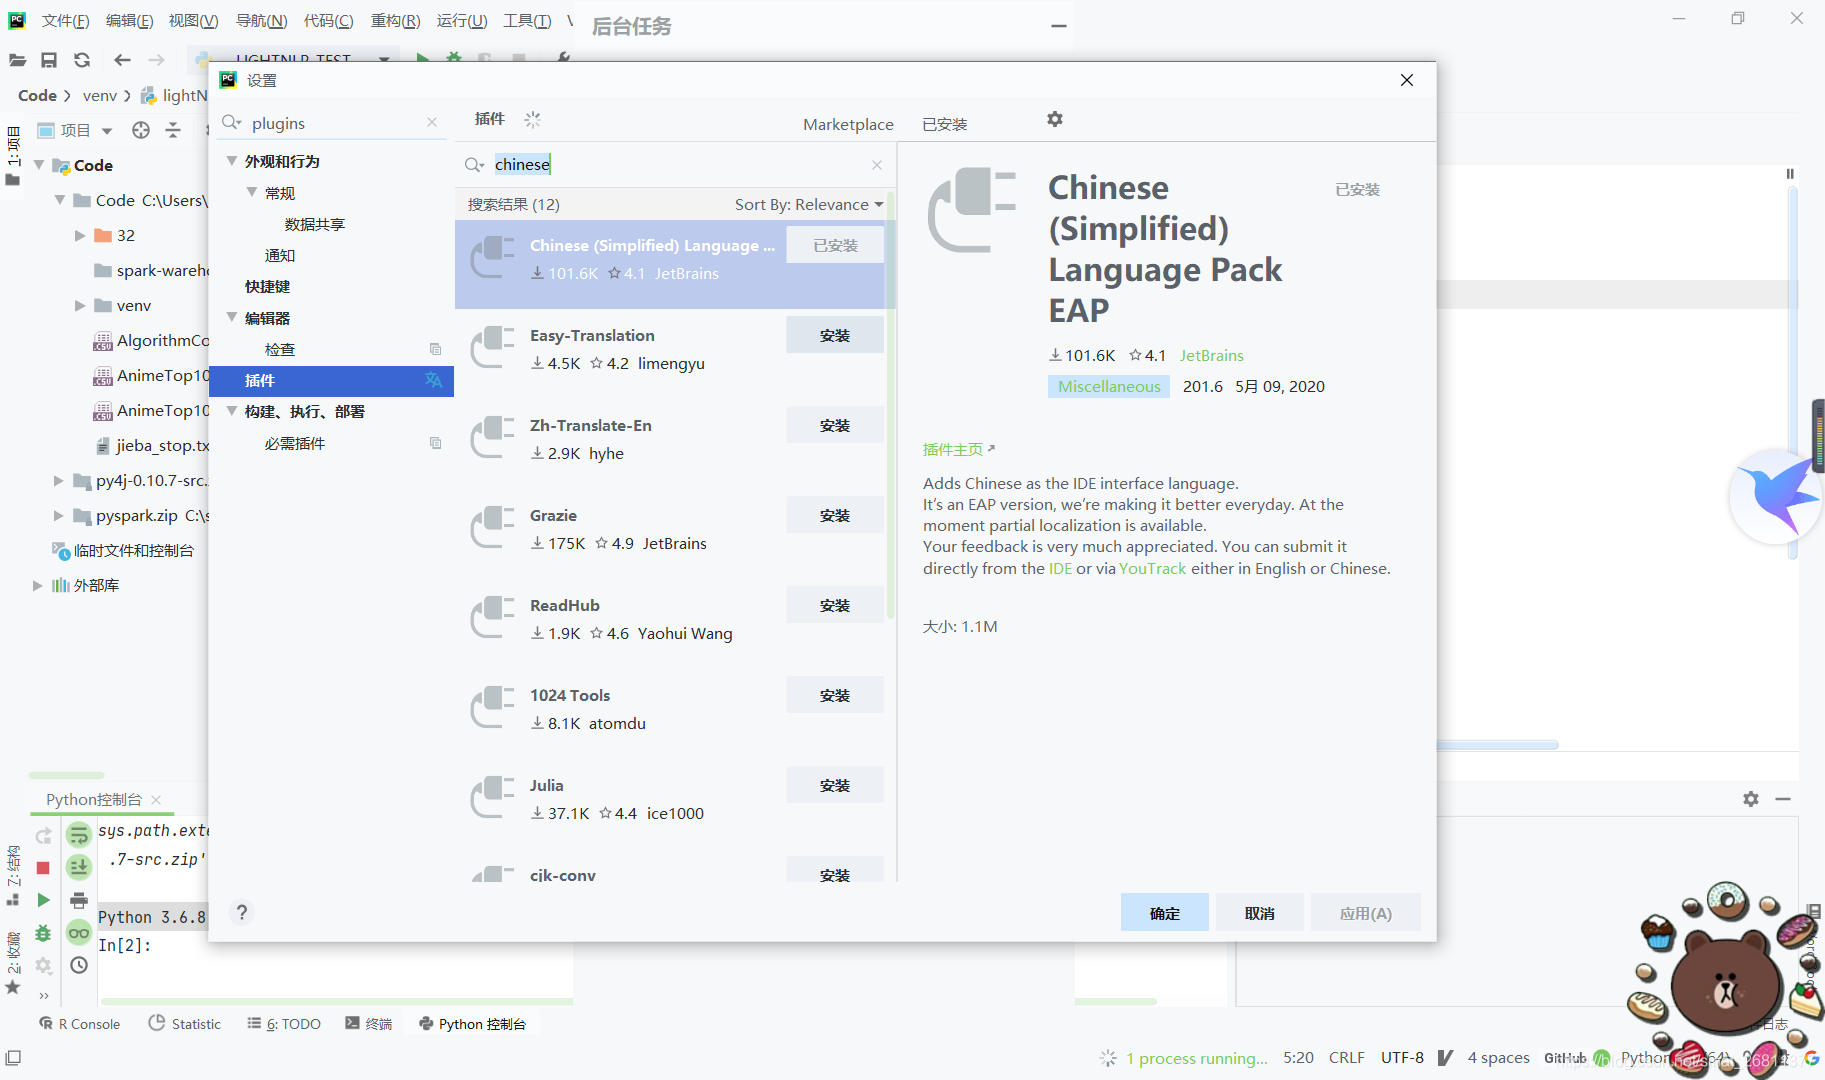Collapse the 常规 settings subgroup

(x=252, y=192)
